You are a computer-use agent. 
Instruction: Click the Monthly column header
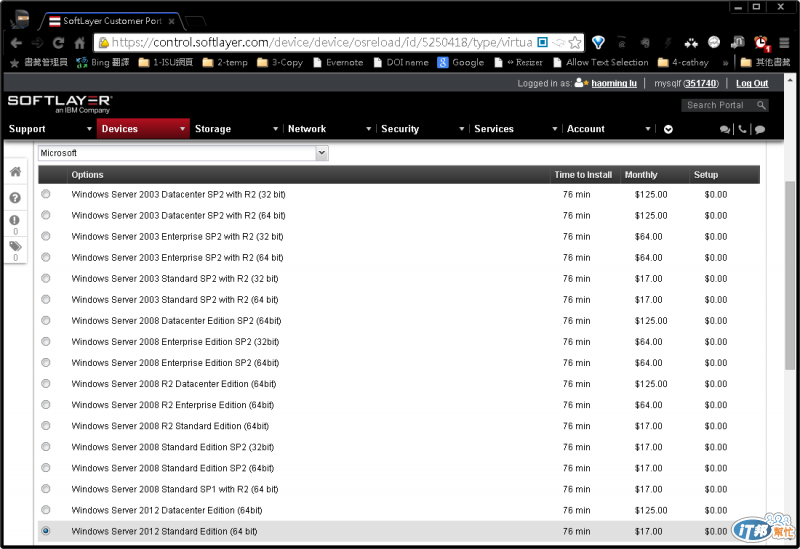[x=641, y=174]
